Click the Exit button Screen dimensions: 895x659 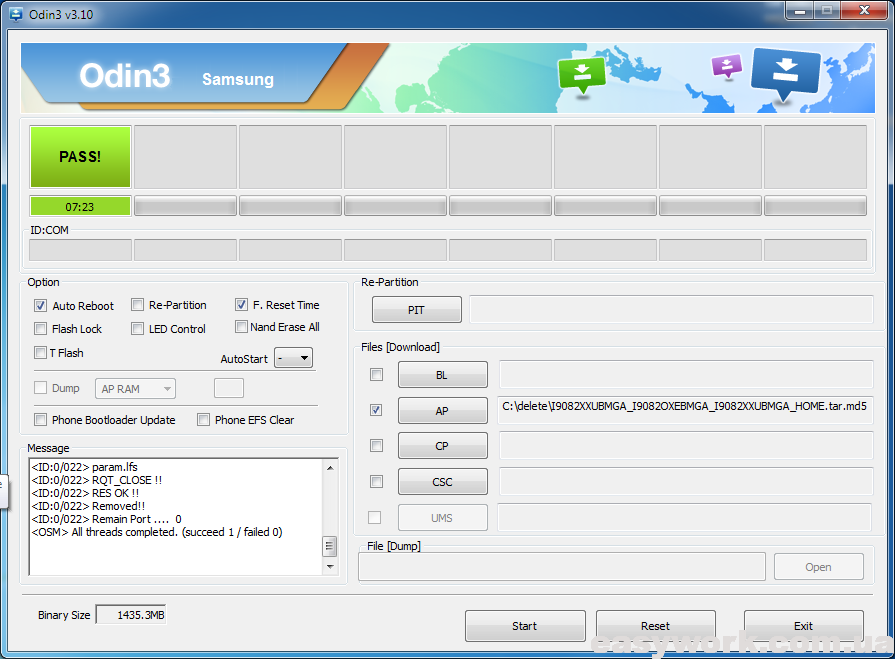pos(803,626)
